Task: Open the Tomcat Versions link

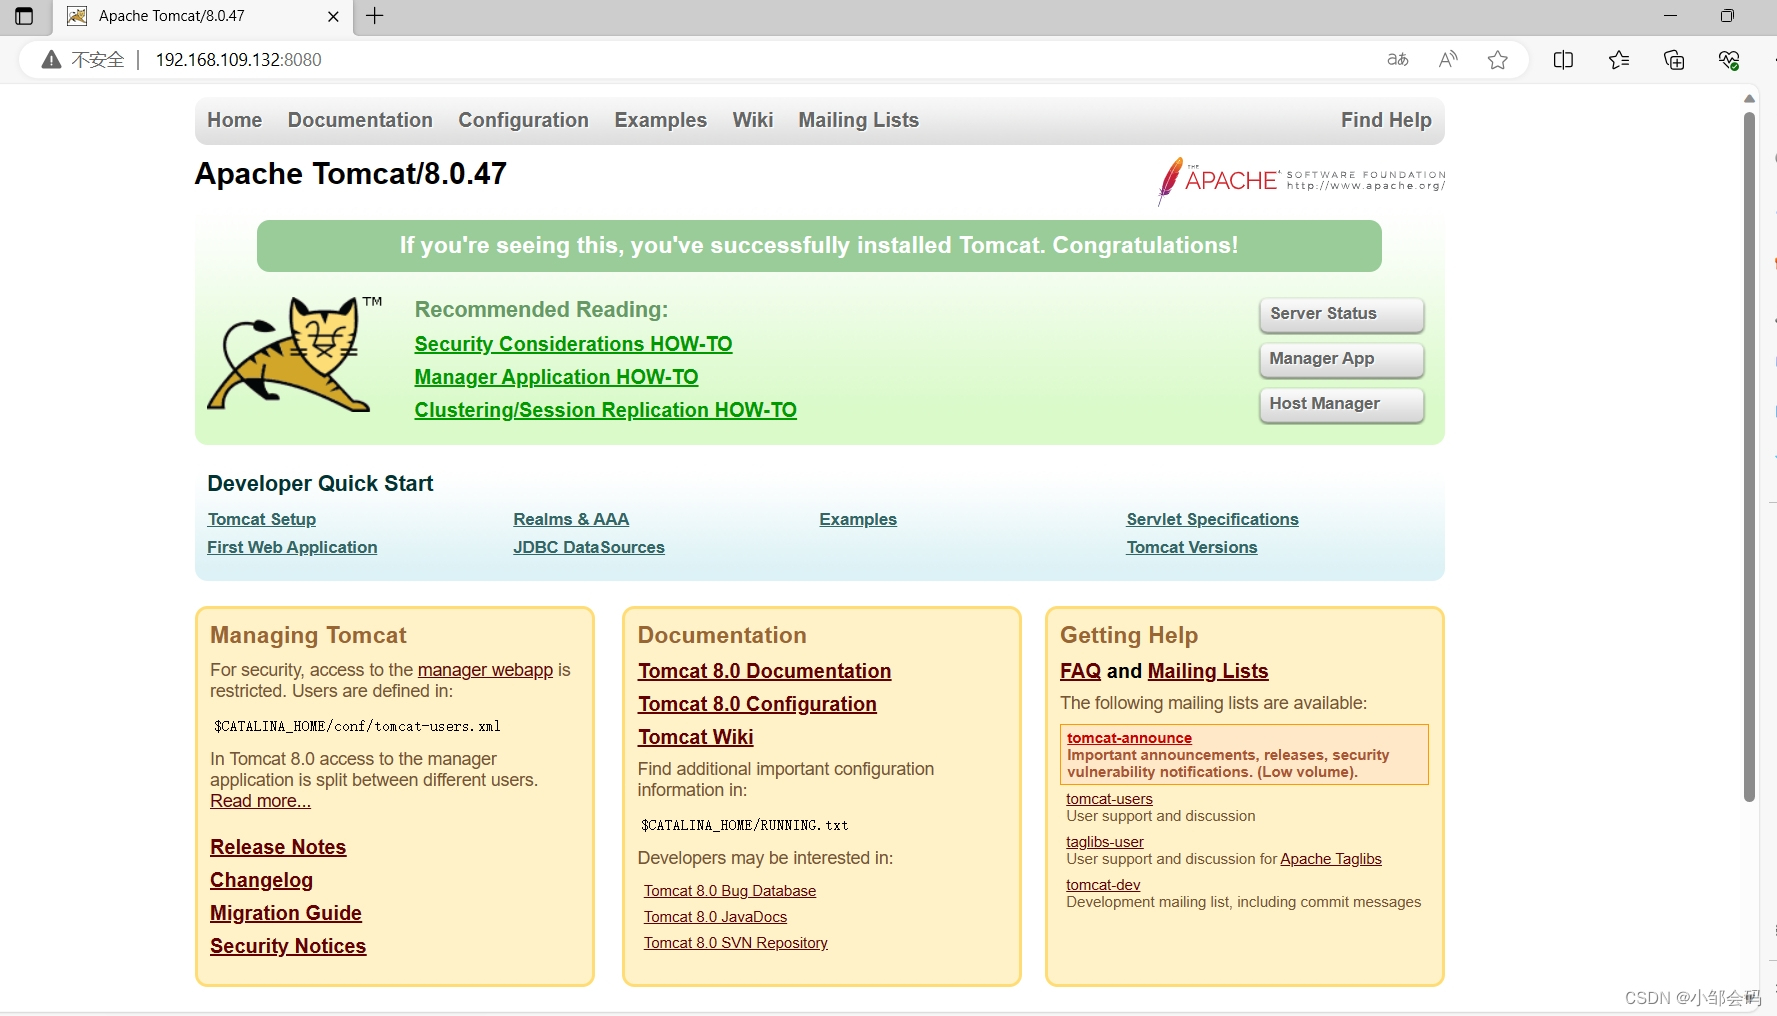Action: pos(1192,547)
